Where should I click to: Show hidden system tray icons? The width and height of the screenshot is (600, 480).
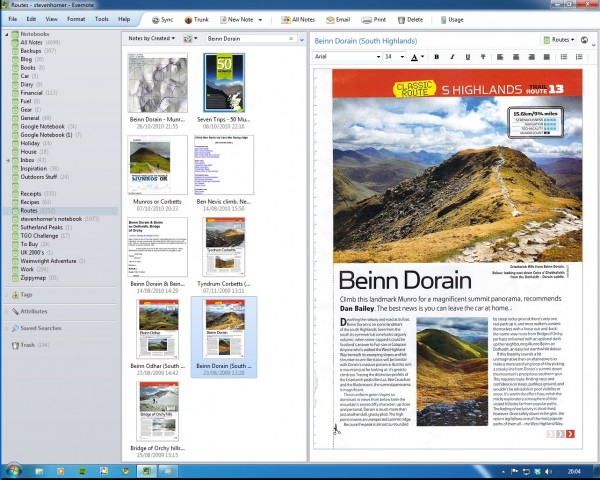(504, 472)
